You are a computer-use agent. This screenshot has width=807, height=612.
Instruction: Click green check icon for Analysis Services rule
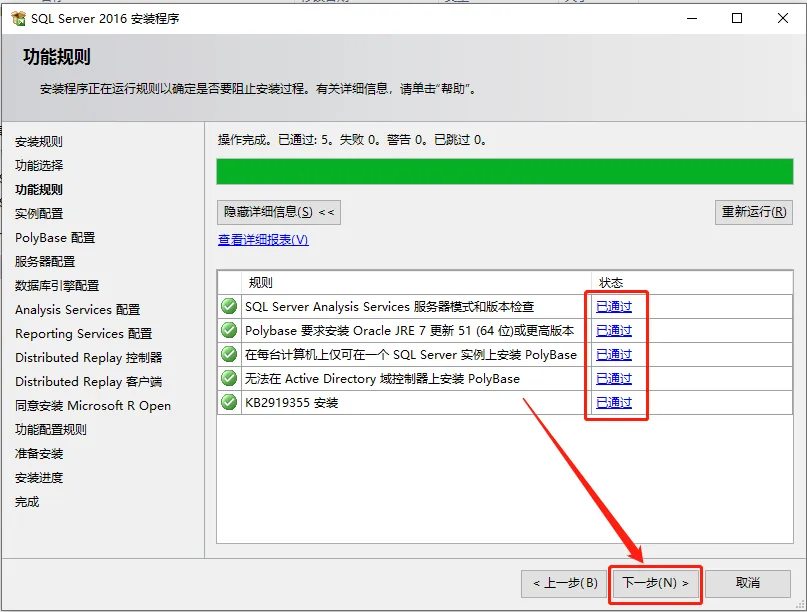(x=229, y=306)
